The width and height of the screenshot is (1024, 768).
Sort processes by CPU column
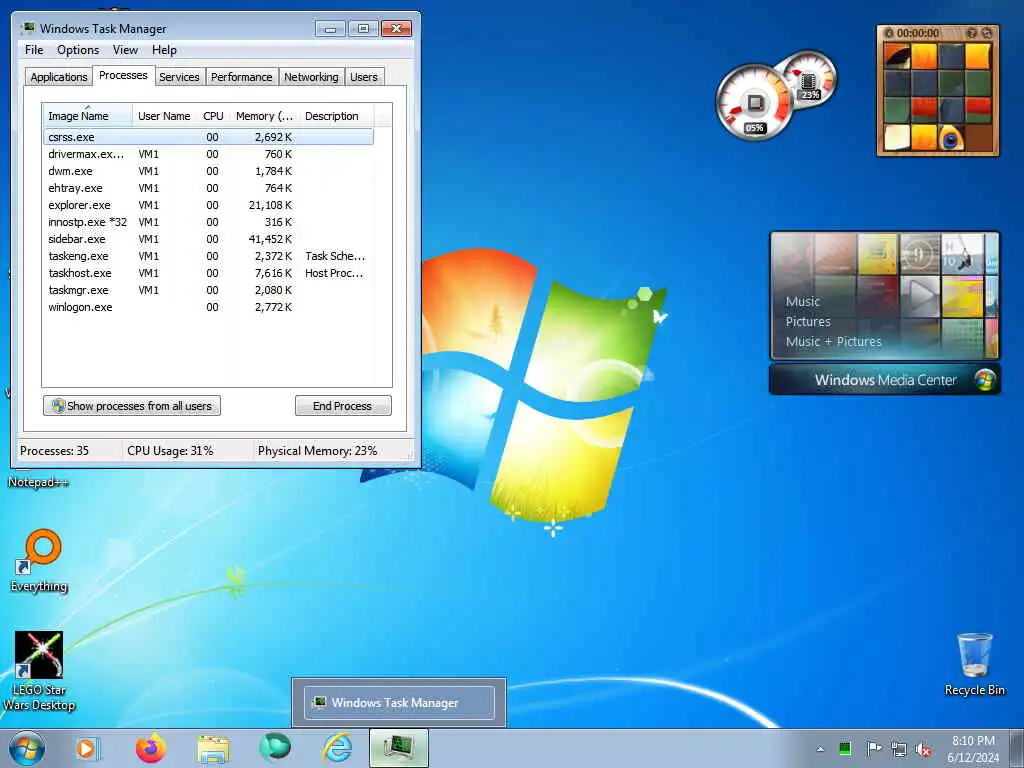[x=213, y=116]
